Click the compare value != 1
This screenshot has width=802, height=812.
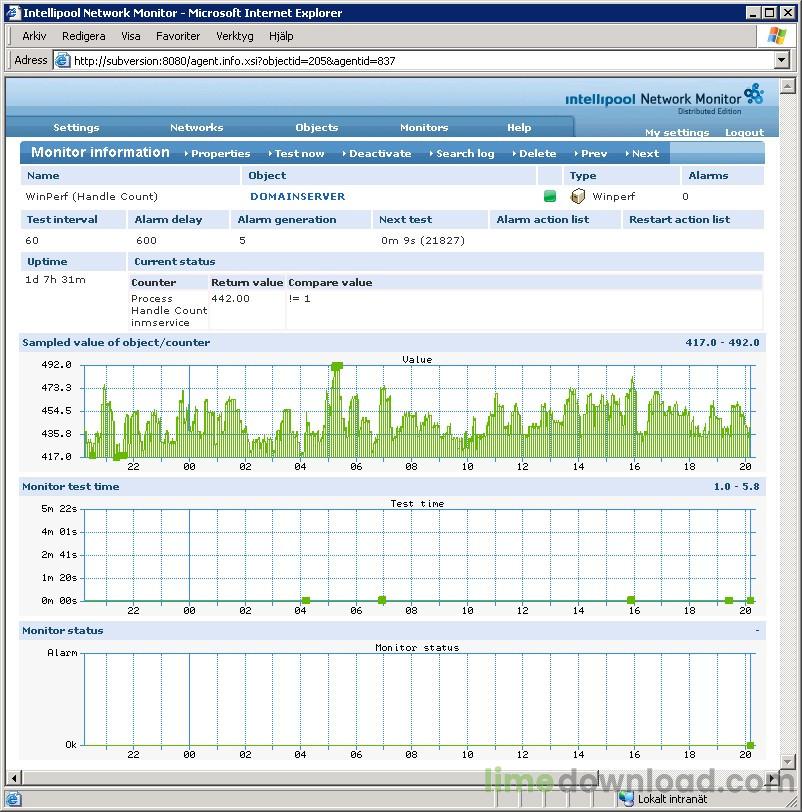point(299,298)
